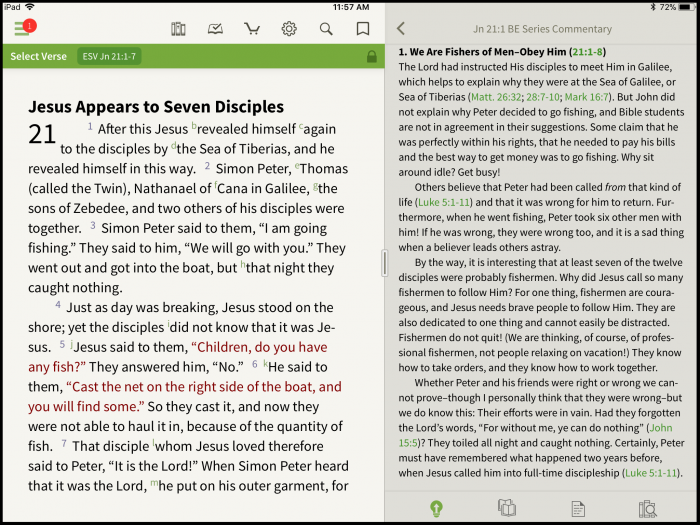Open the store shopping cart
This screenshot has width=700, height=525.
point(252,29)
